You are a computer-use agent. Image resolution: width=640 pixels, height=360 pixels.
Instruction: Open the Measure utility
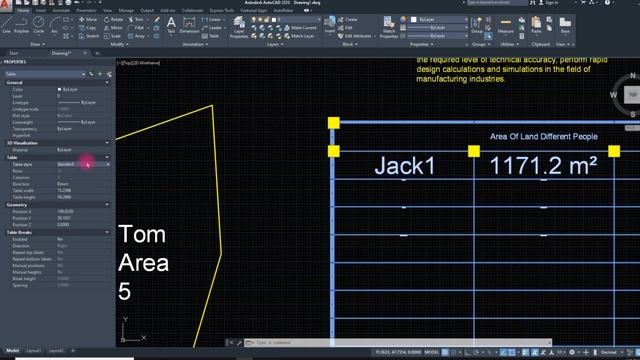505,25
